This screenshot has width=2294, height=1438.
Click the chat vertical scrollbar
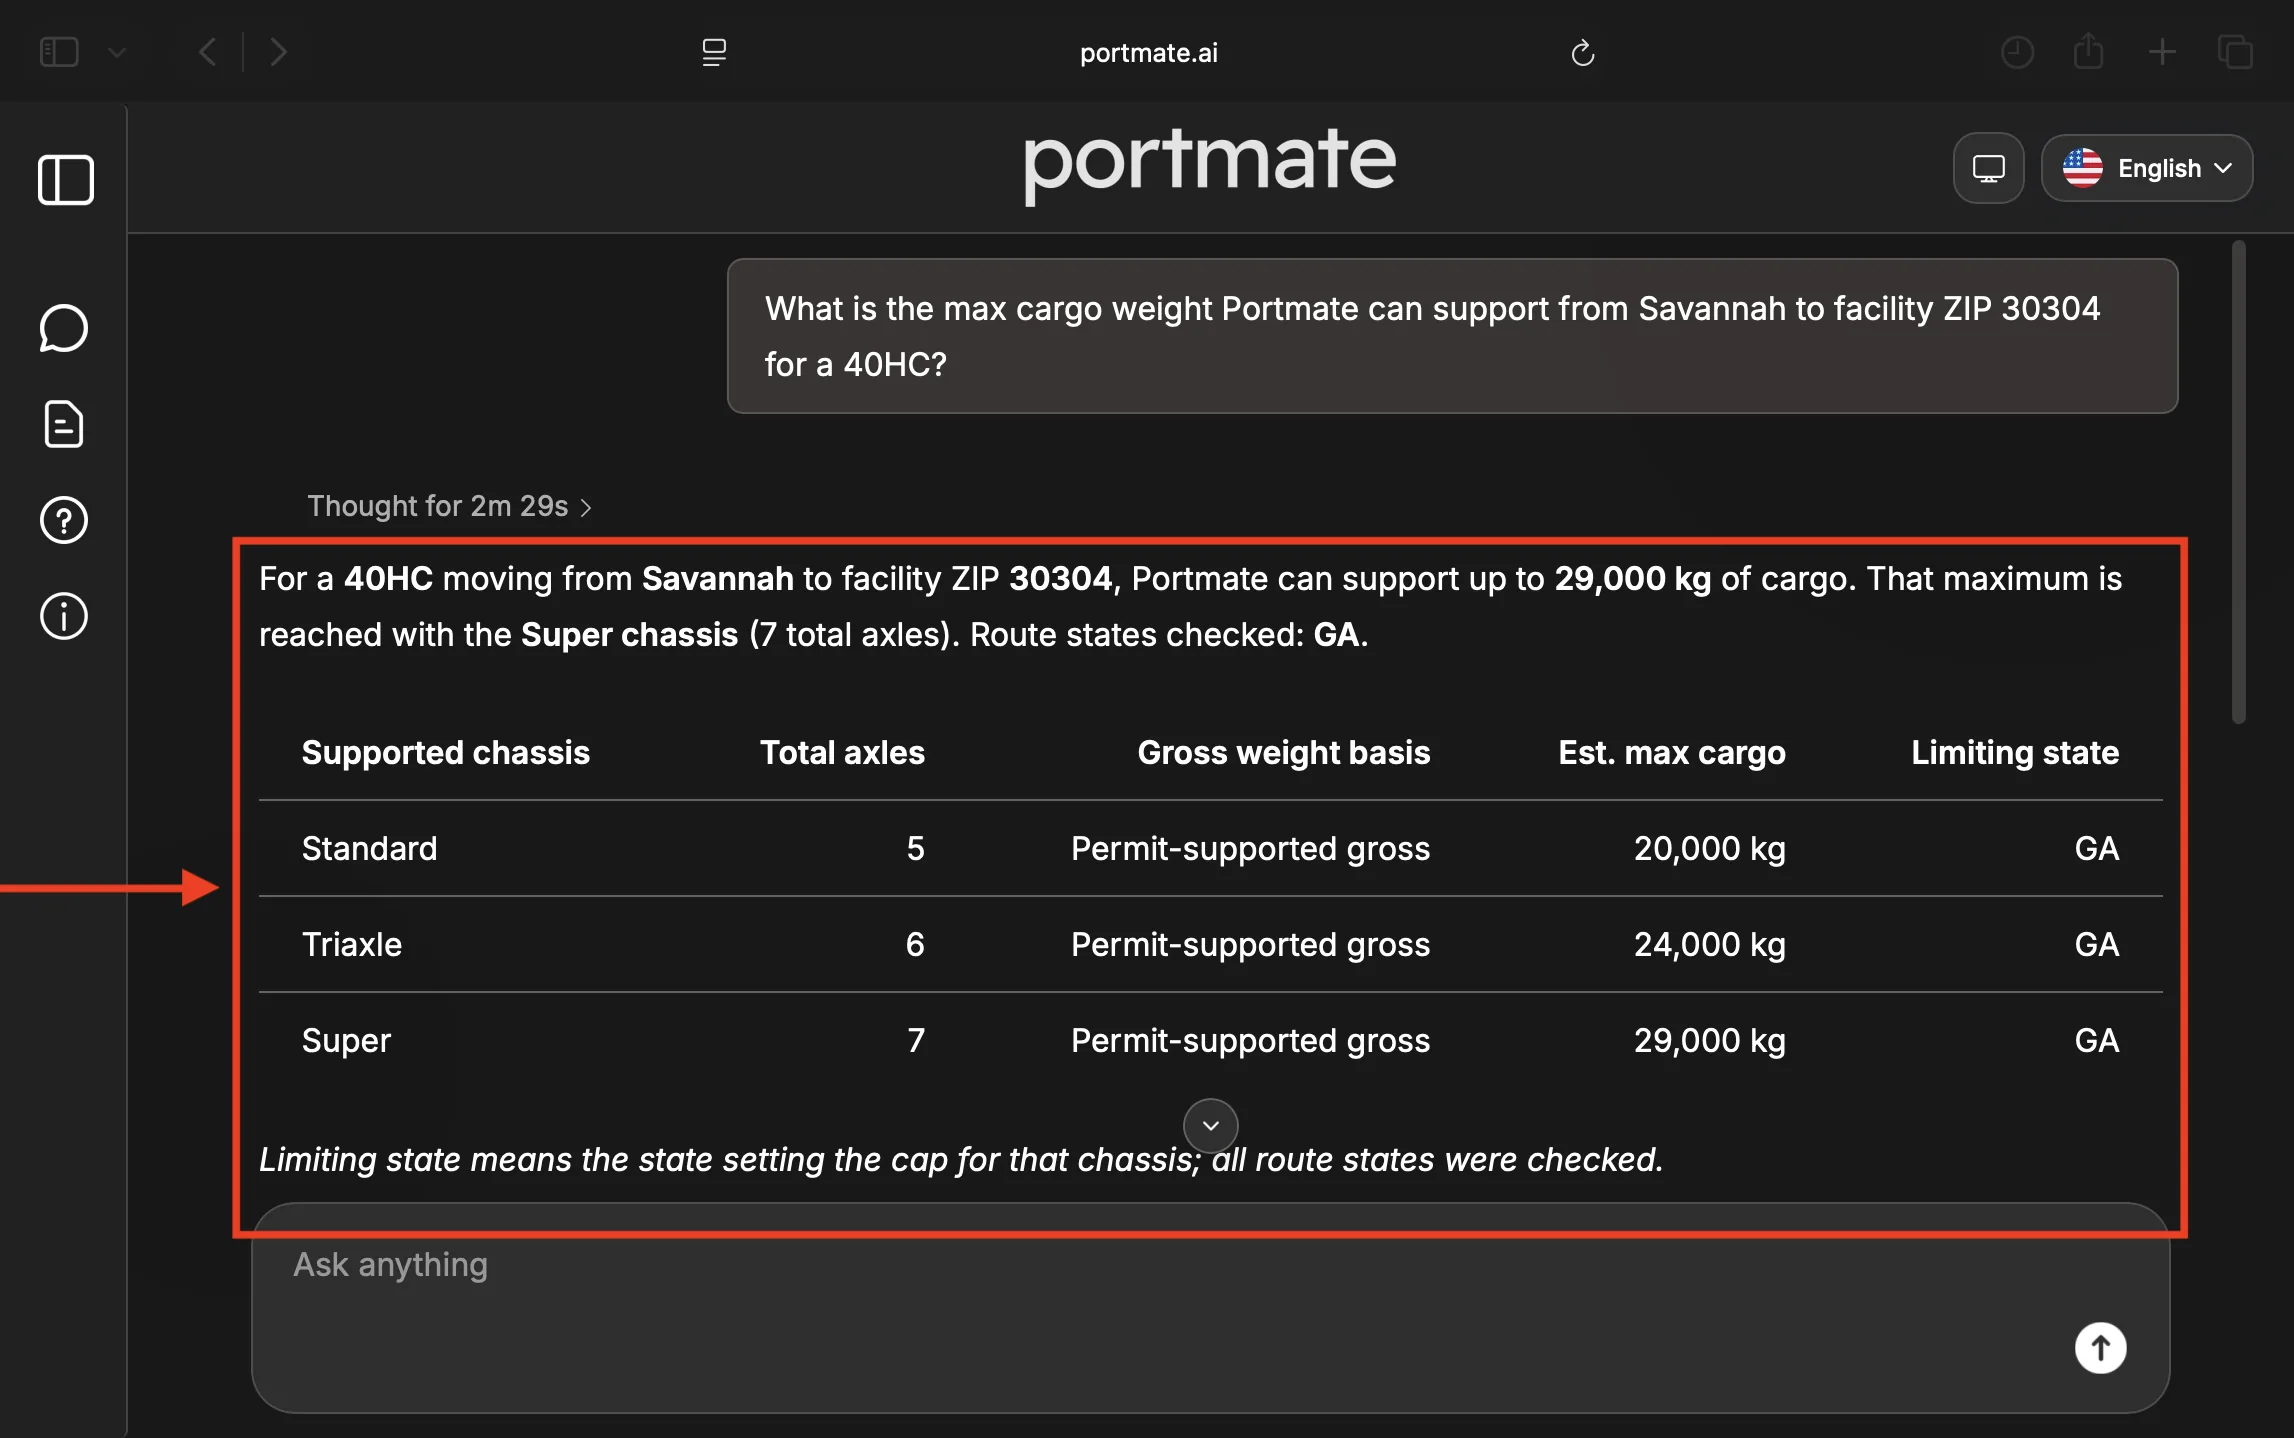(2239, 482)
